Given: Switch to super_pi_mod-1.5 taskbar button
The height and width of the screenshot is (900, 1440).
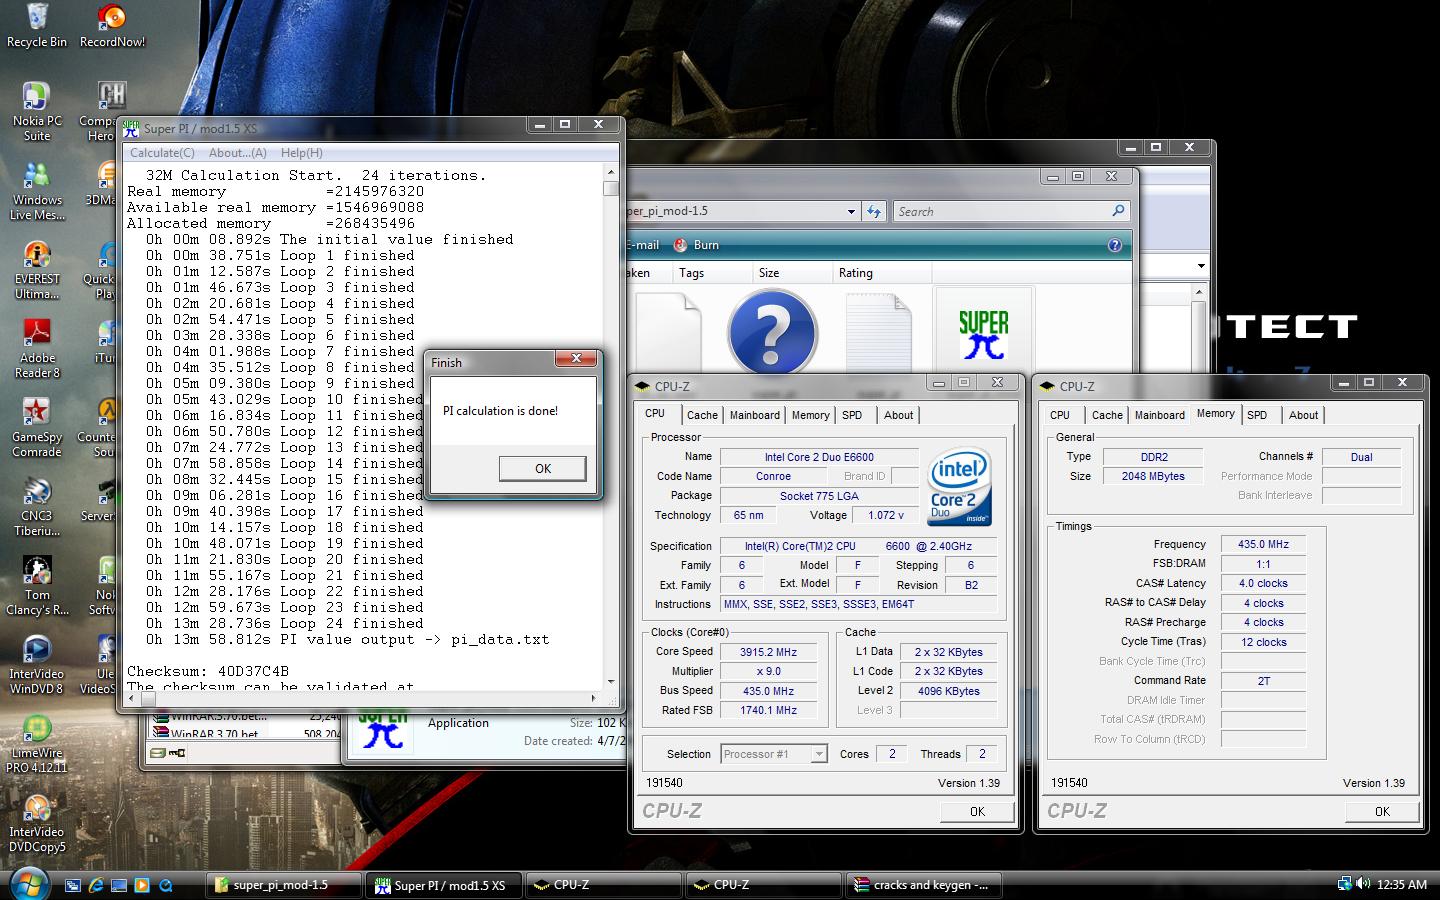Looking at the screenshot, I should click(284, 885).
